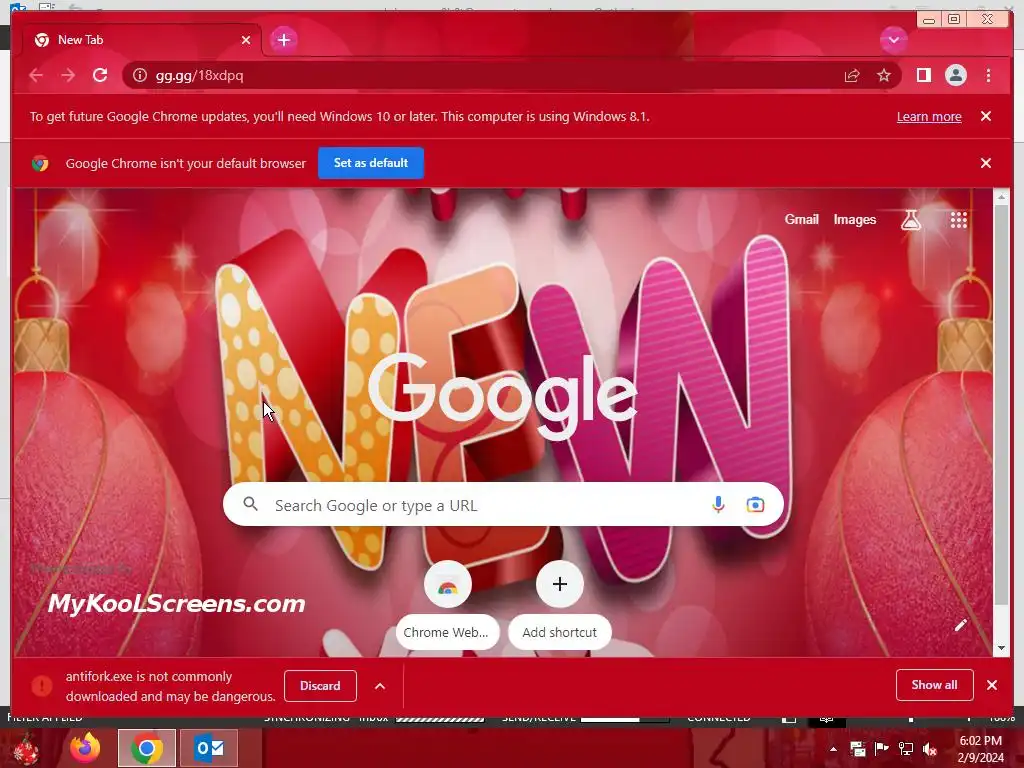Click the scrollbar down arrow
This screenshot has width=1024, height=768.
1000,648
